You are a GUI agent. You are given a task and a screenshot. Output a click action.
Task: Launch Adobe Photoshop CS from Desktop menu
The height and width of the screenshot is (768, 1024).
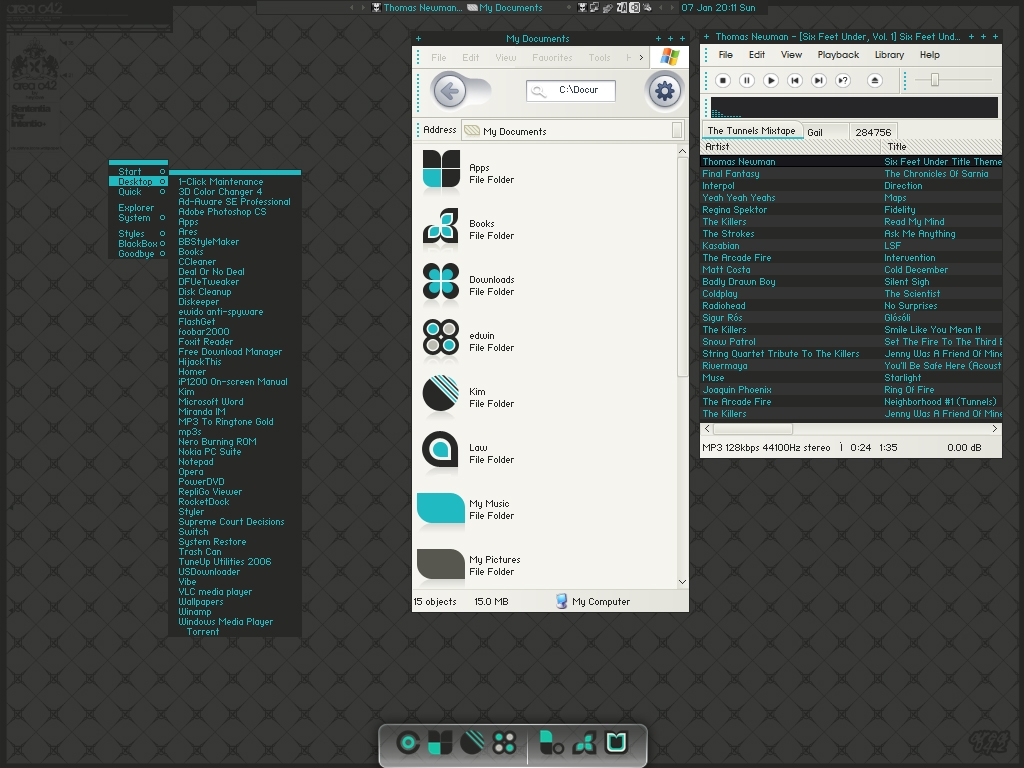click(222, 212)
